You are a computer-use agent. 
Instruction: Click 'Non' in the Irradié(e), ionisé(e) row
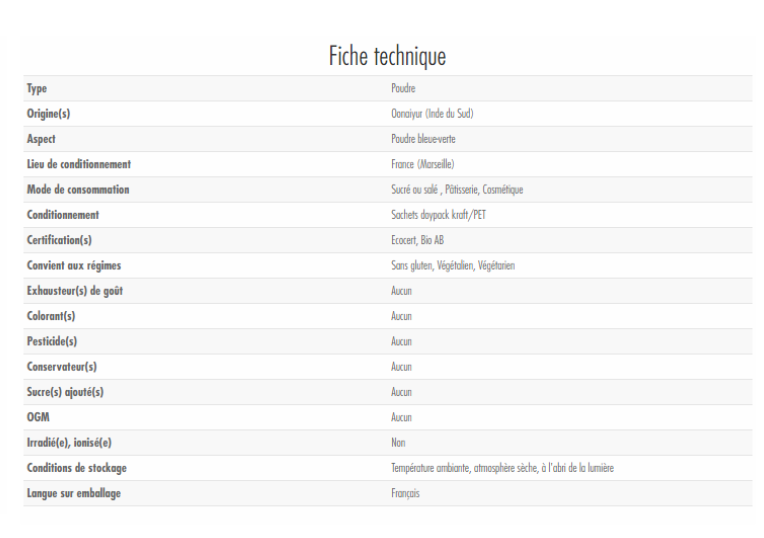[398, 443]
